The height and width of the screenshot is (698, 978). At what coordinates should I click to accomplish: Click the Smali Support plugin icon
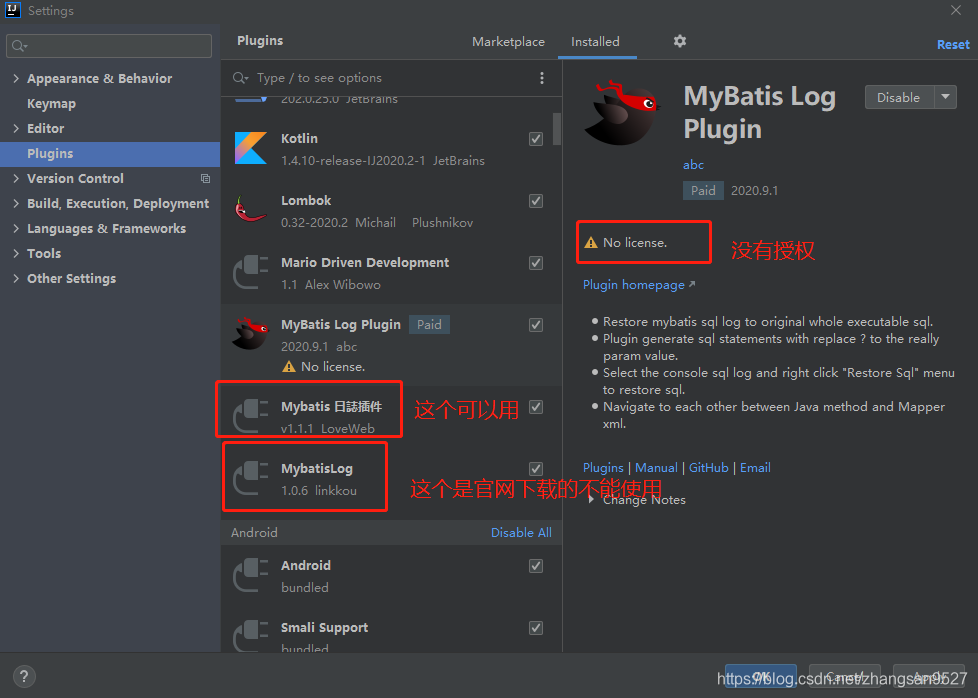coord(250,637)
